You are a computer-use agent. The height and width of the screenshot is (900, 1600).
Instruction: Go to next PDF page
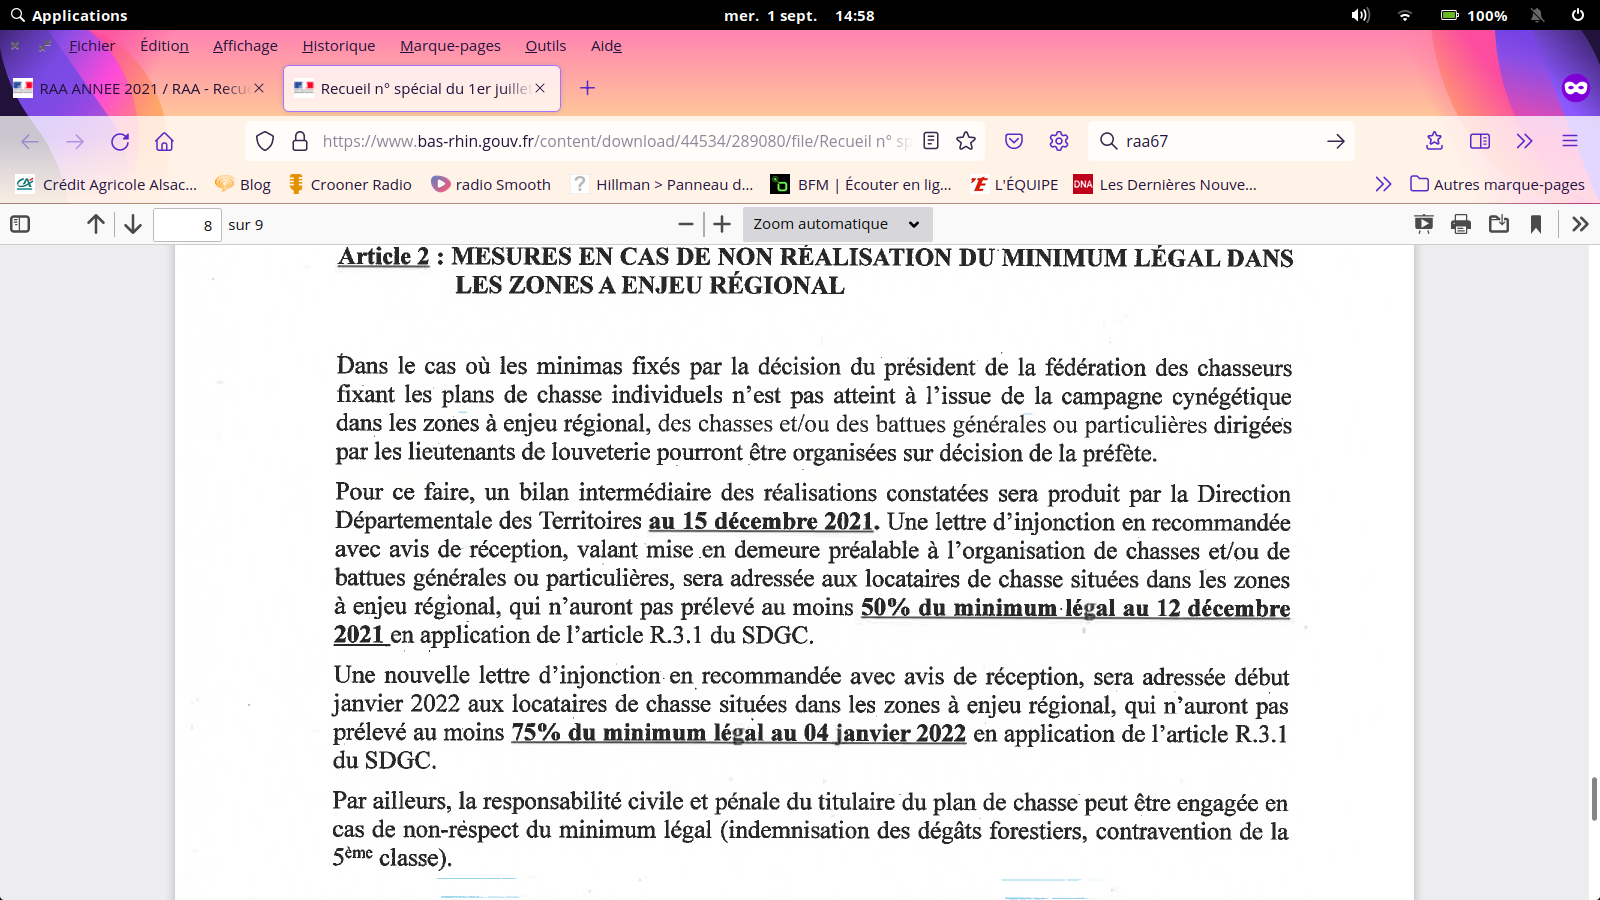[x=133, y=224]
